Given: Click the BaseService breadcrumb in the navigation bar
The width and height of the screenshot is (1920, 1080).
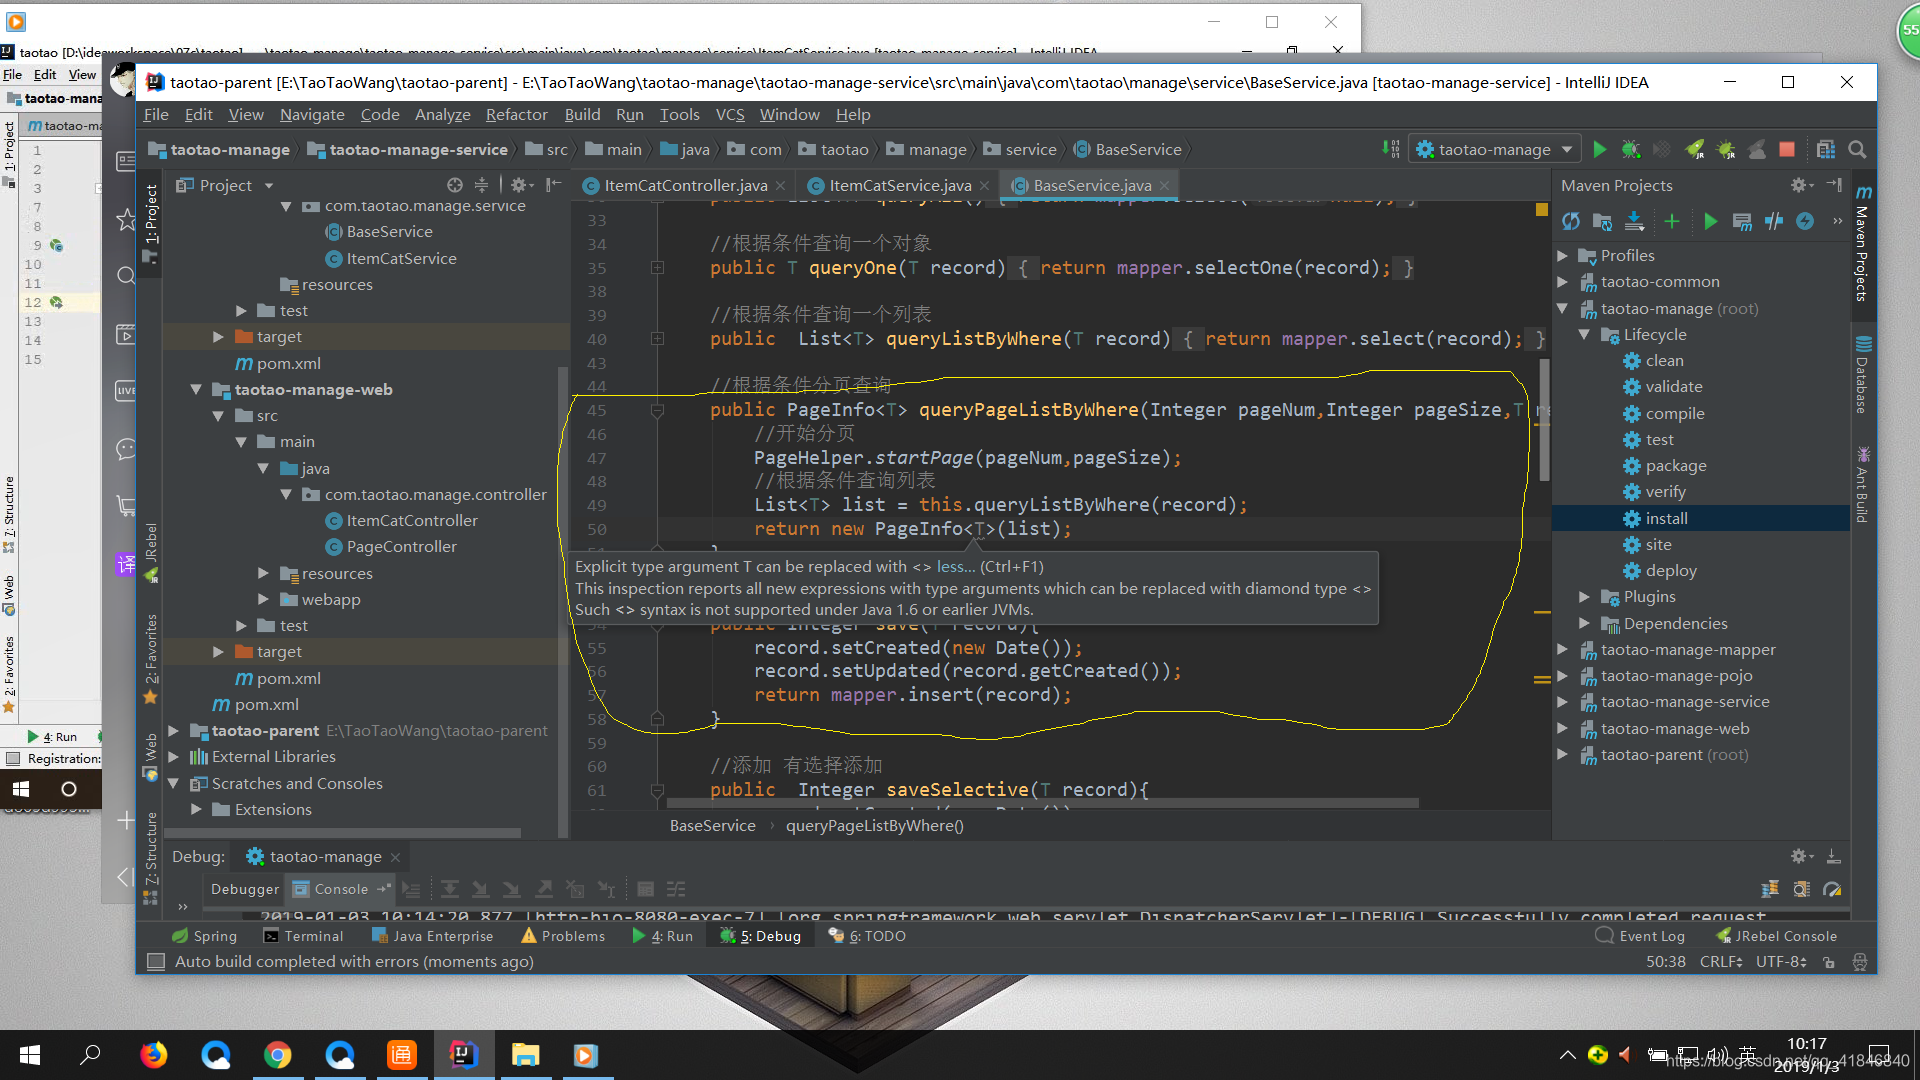Looking at the screenshot, I should tap(1127, 150).
